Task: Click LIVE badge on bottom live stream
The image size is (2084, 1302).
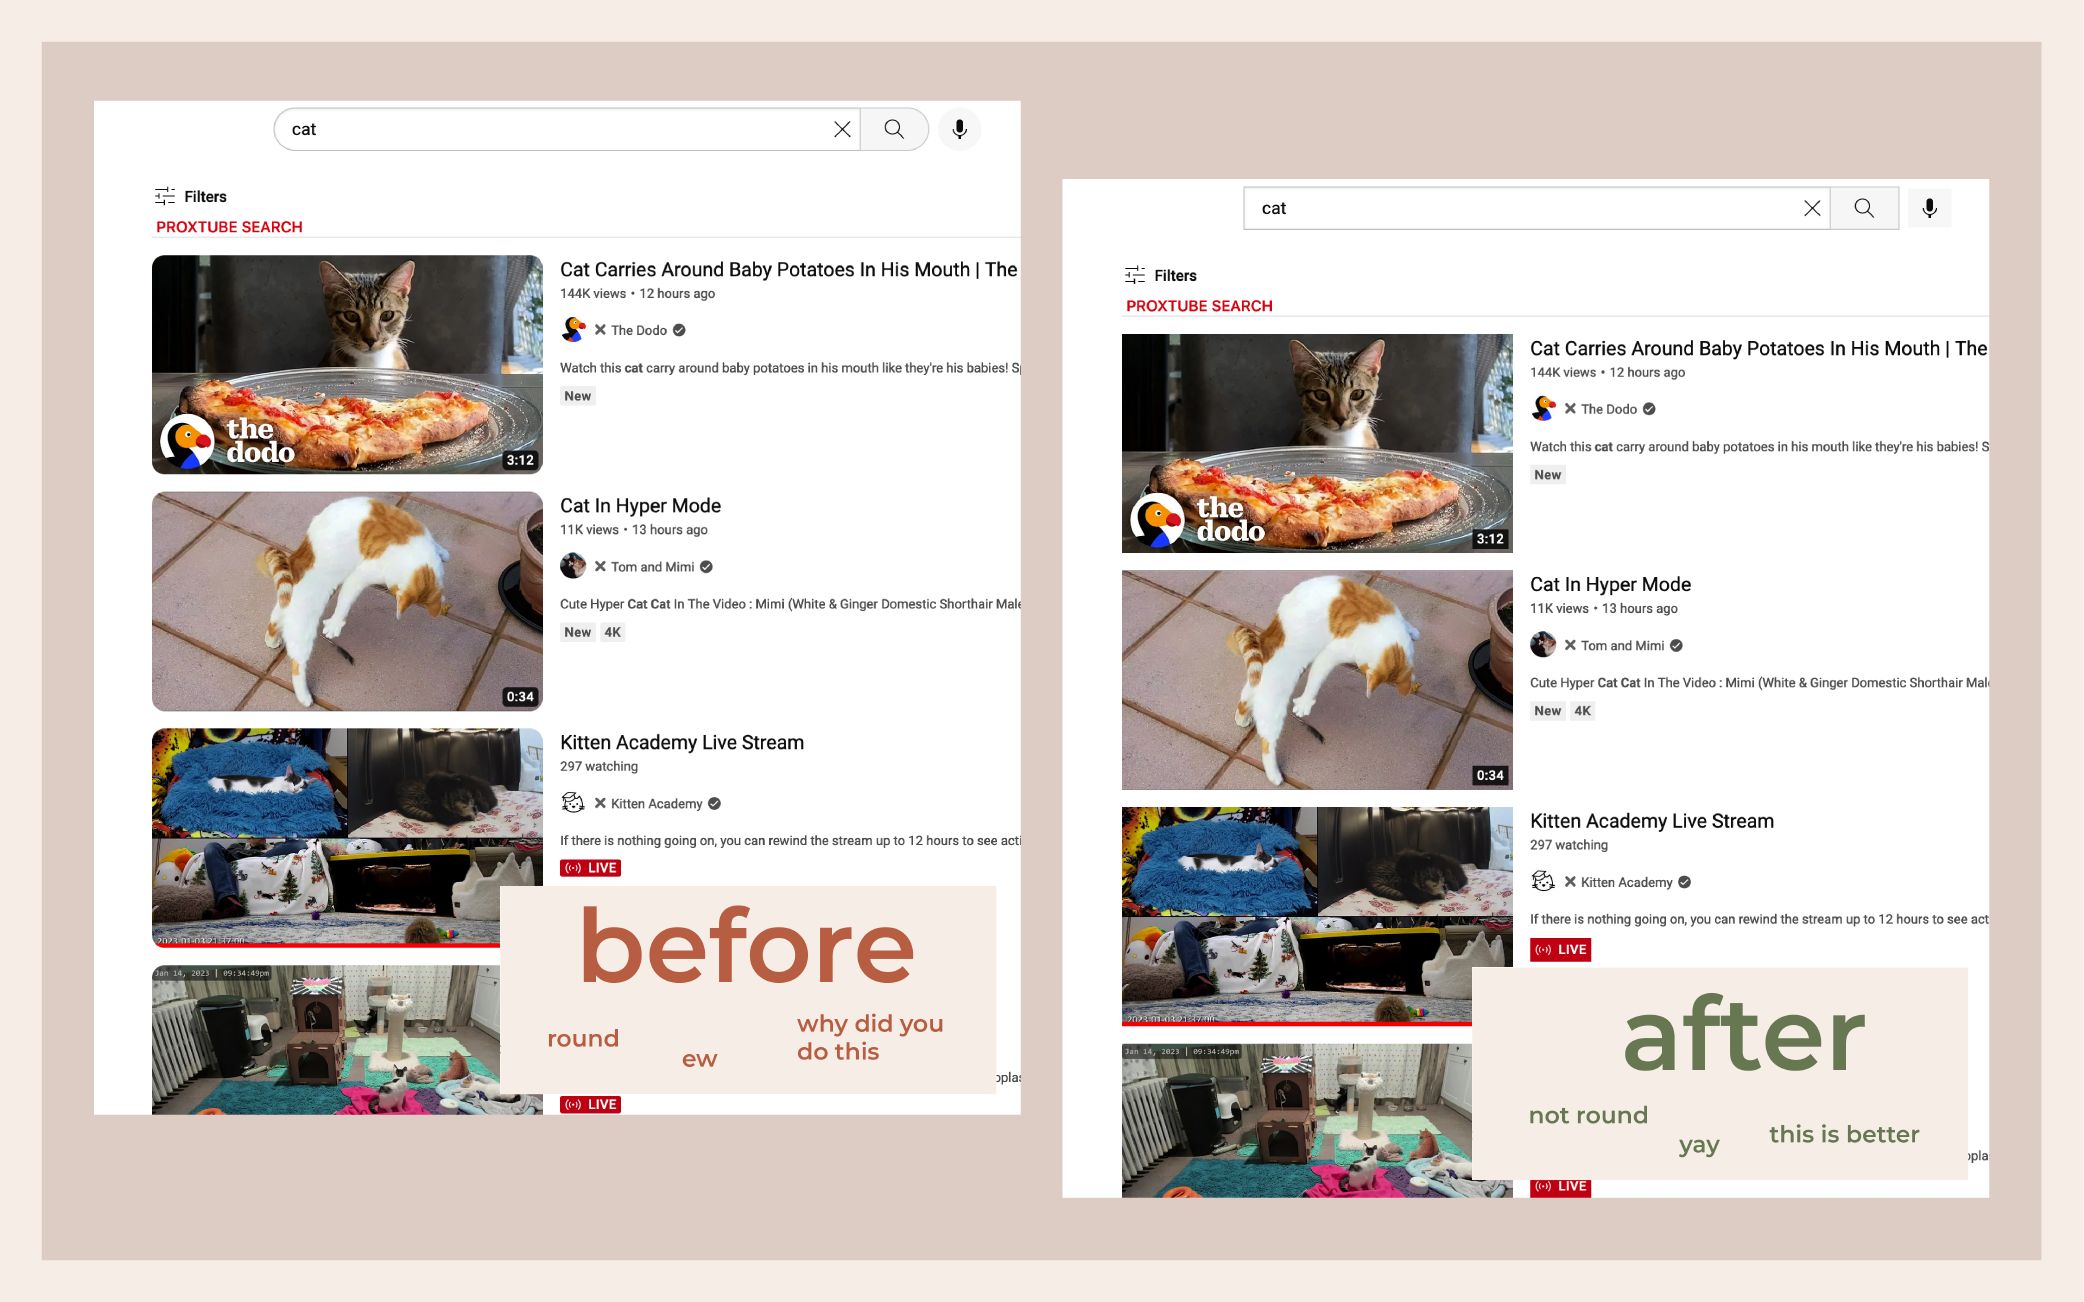Action: (589, 1104)
